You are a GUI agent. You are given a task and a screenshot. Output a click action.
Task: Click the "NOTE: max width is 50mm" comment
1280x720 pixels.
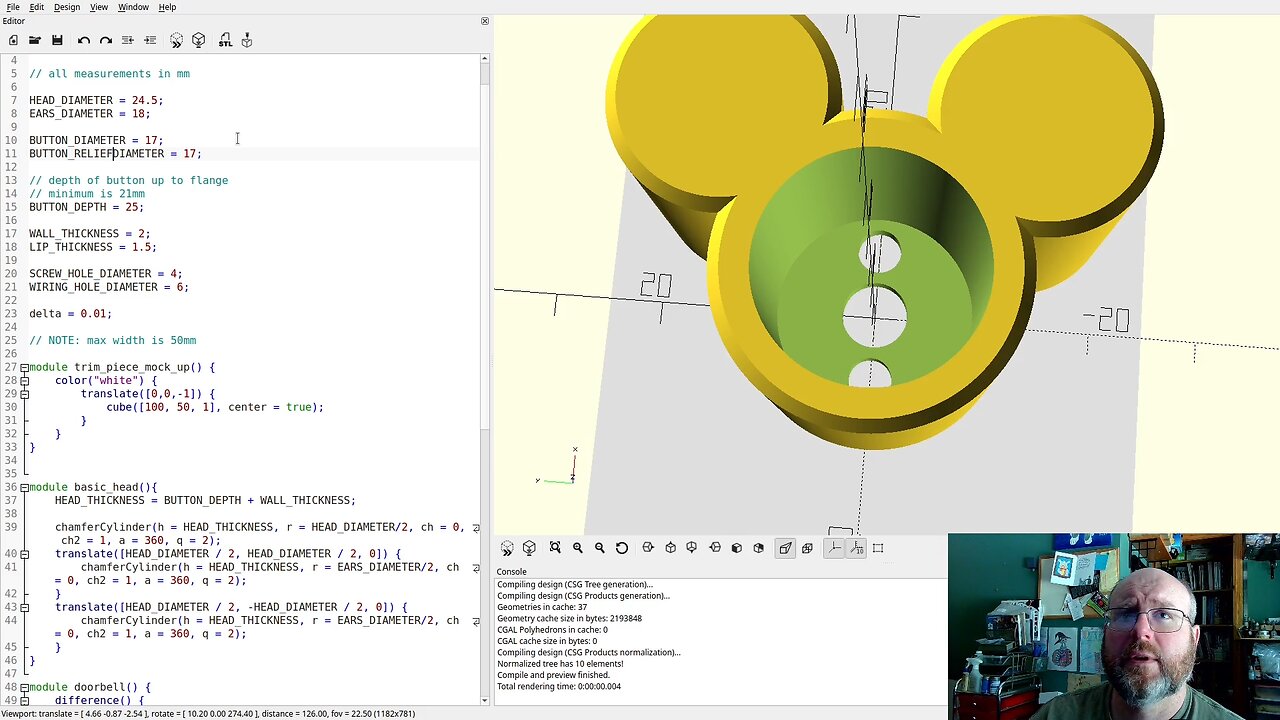click(112, 341)
